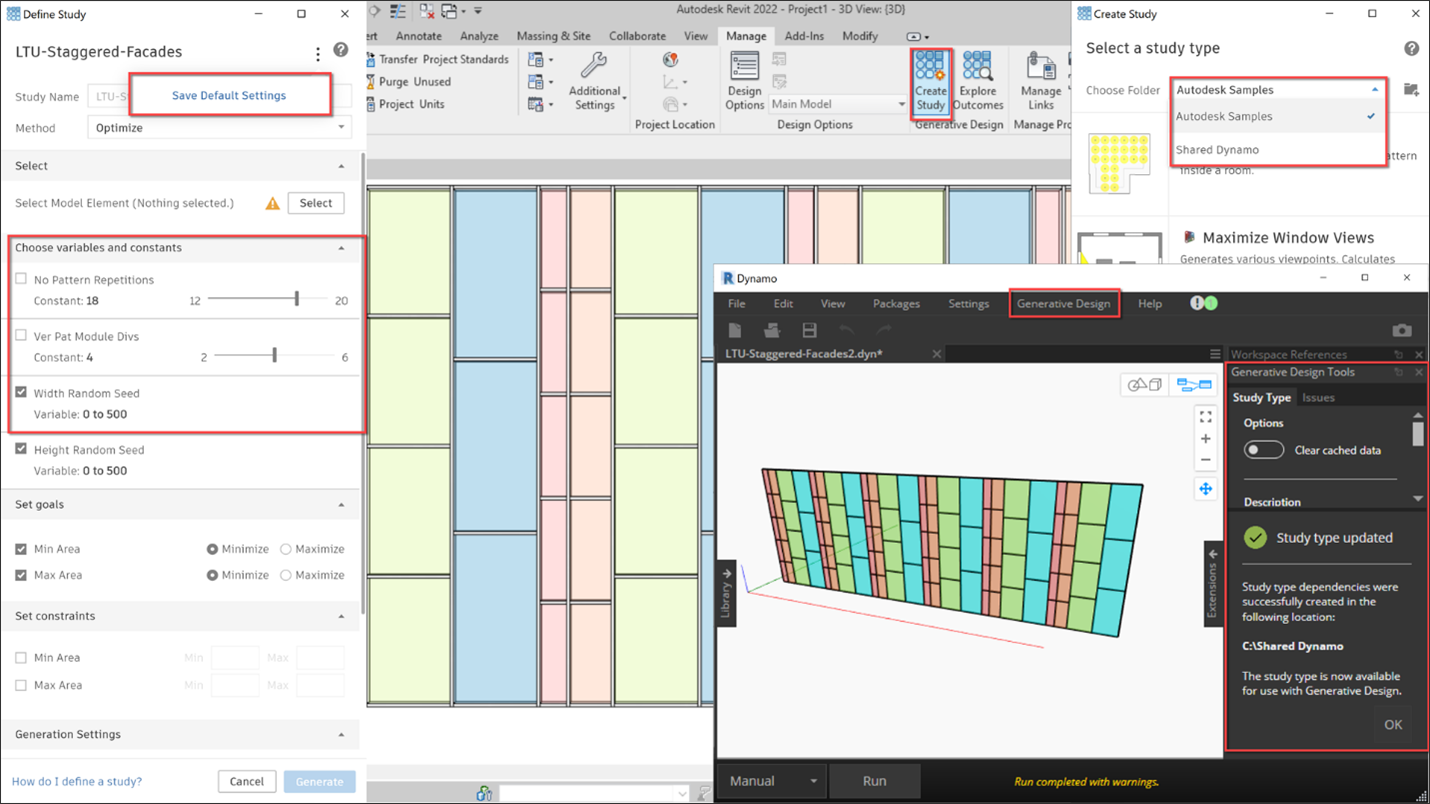The height and width of the screenshot is (804, 1430).
Task: Switch to Revit Add-Ins tab
Action: click(x=804, y=36)
